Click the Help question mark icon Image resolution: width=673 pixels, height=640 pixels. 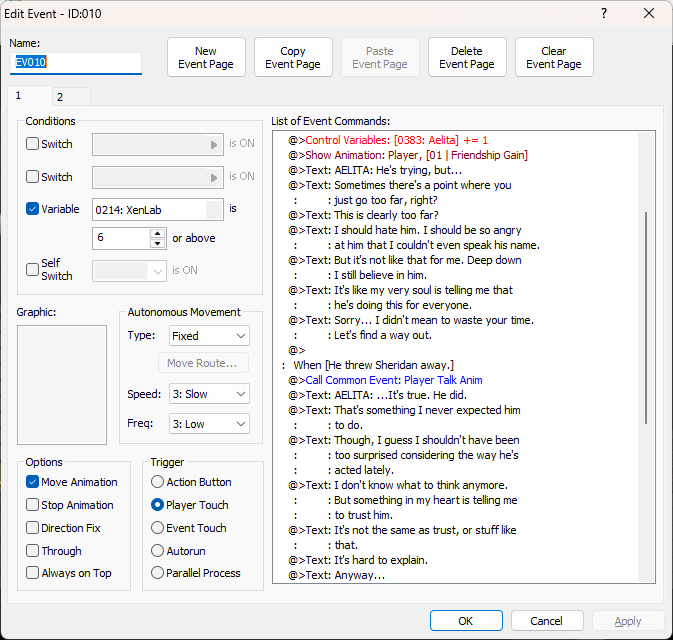(x=603, y=13)
